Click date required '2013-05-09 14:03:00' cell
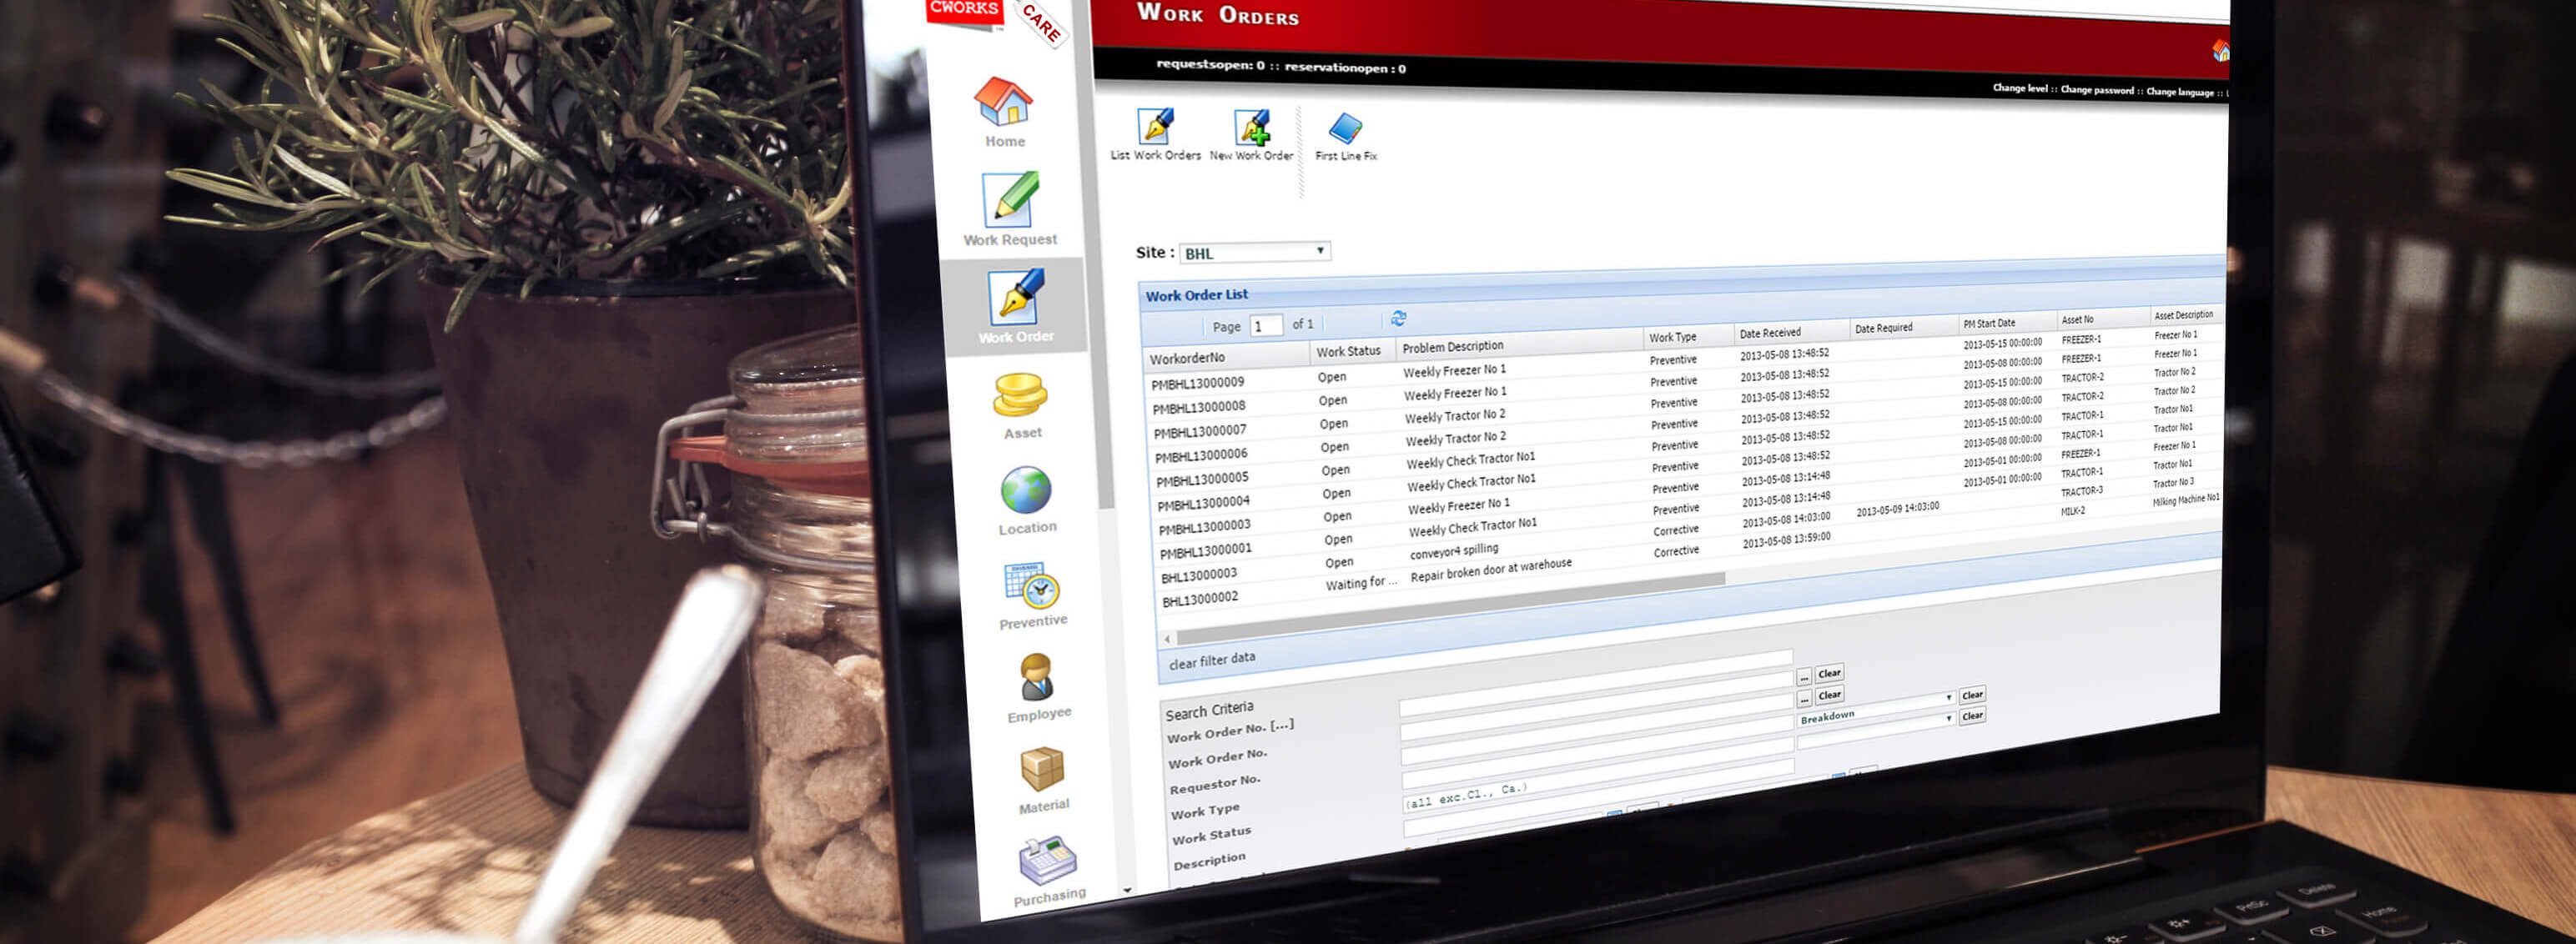 [1897, 509]
